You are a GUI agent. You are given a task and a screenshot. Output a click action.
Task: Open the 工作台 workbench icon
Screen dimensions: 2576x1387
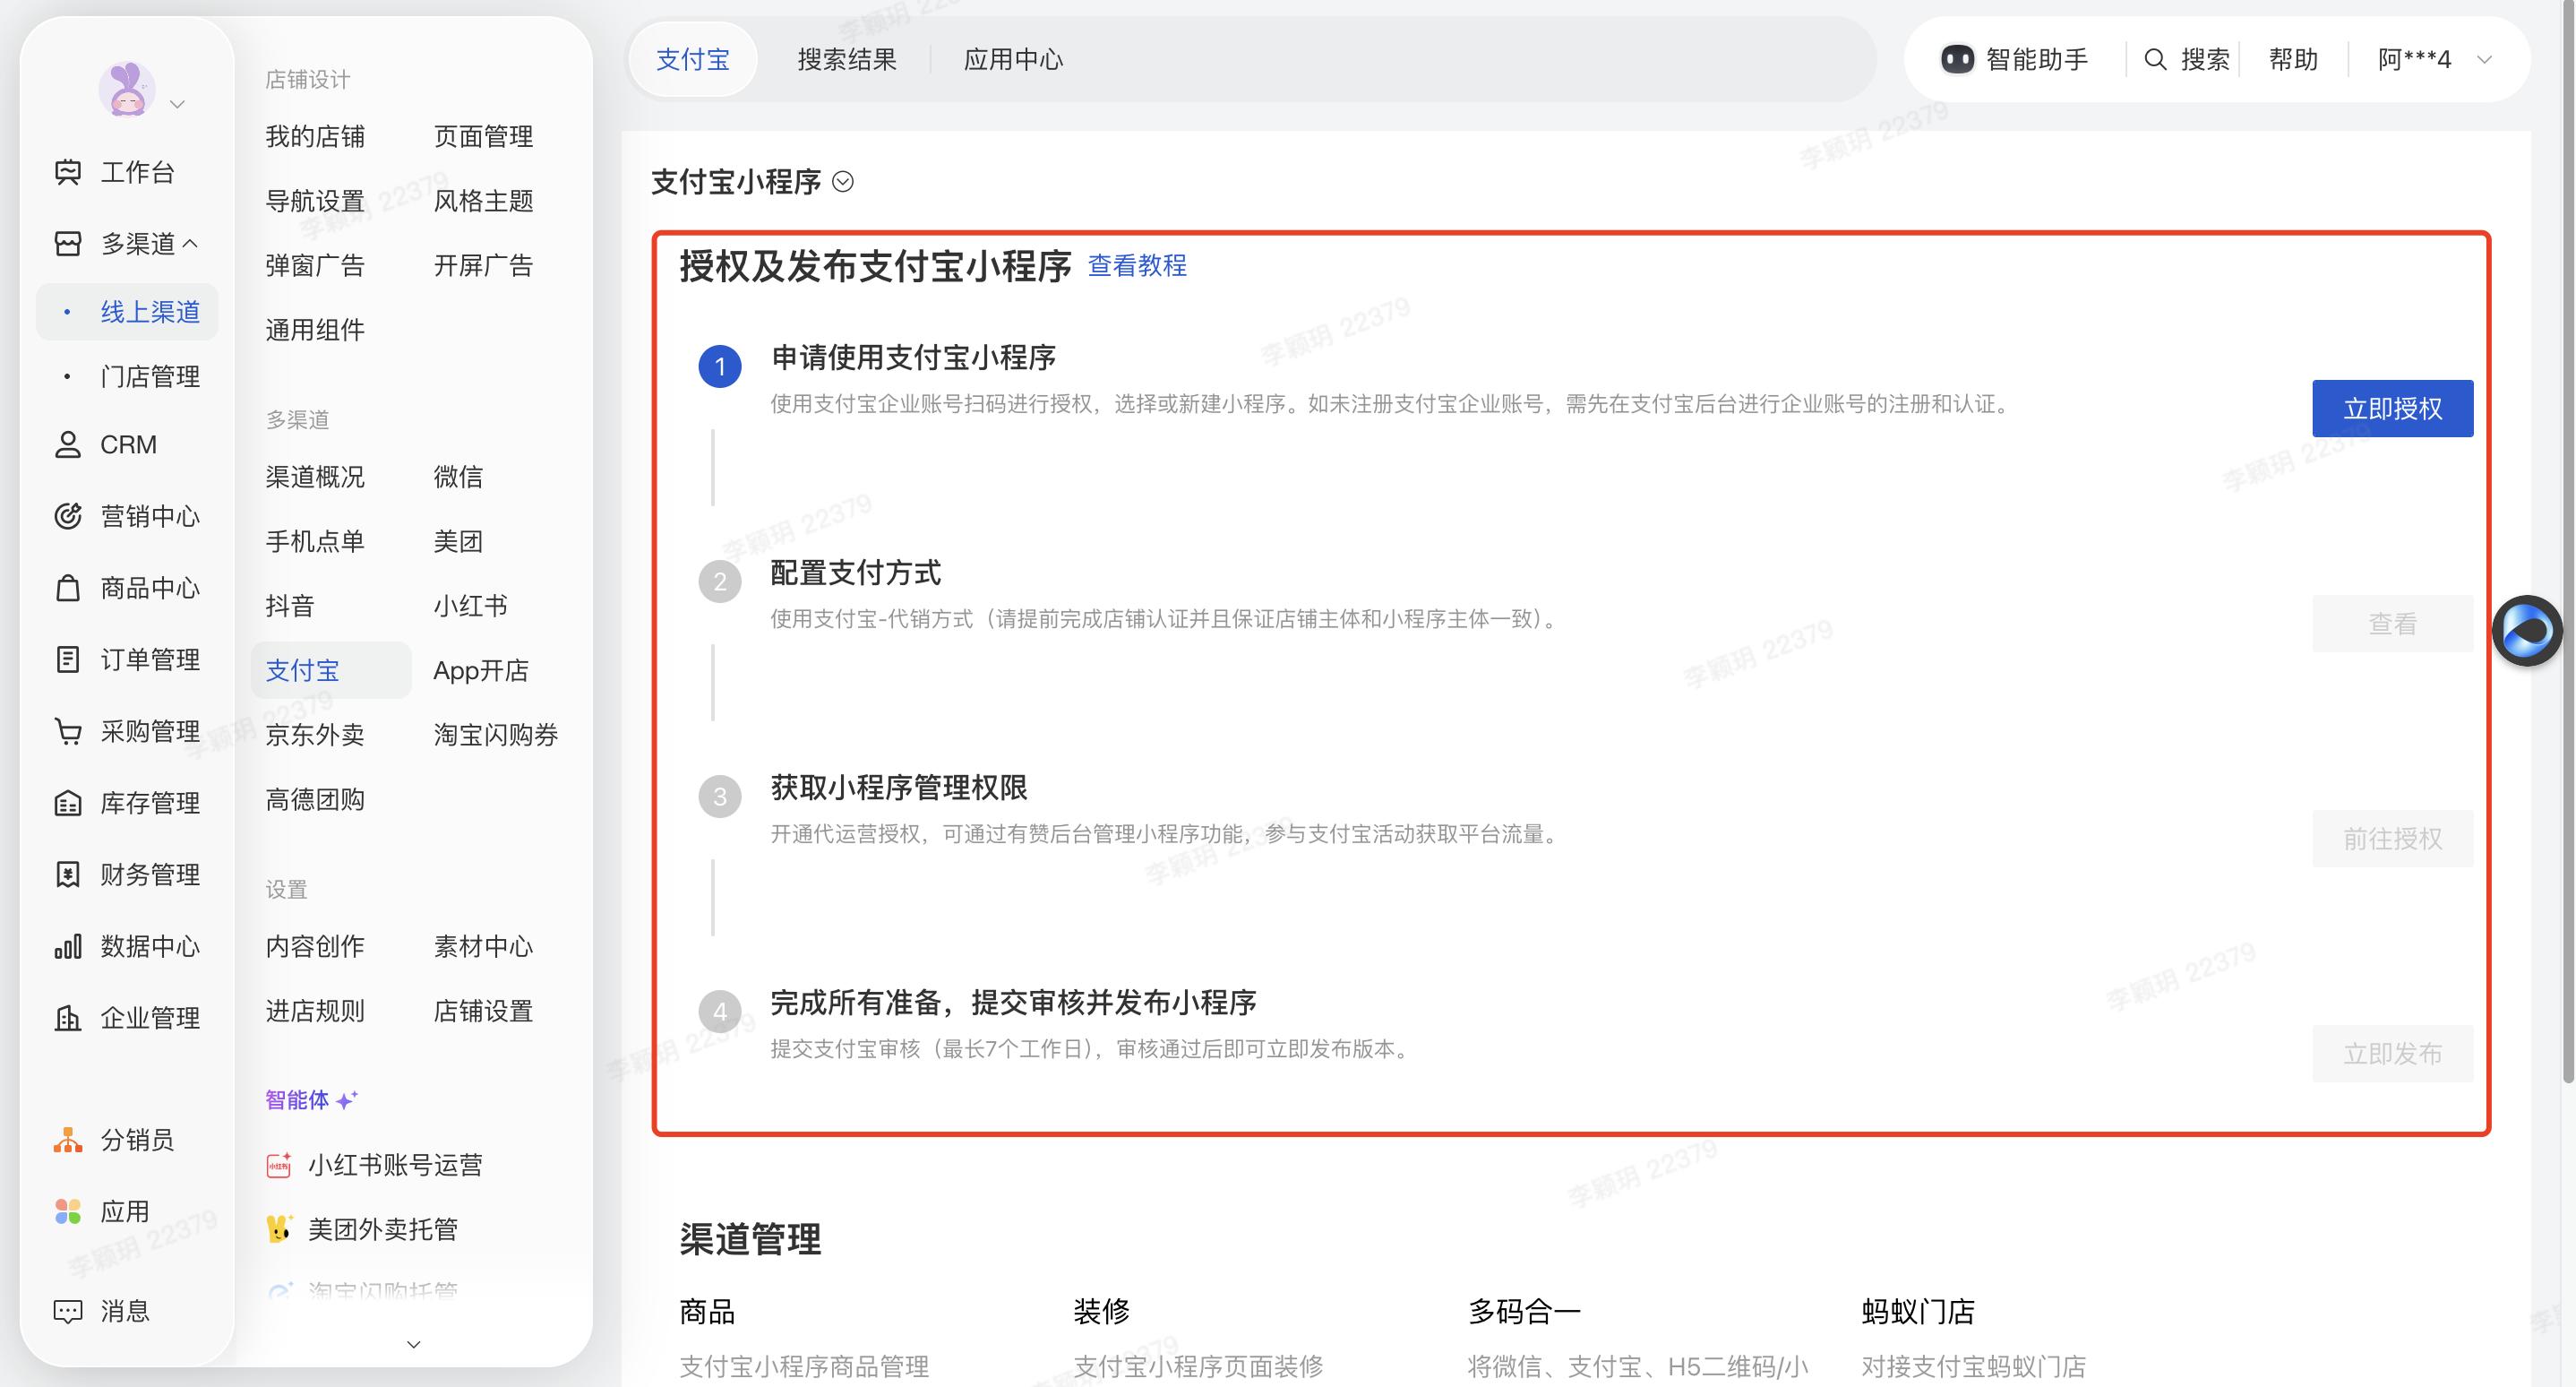coord(67,172)
